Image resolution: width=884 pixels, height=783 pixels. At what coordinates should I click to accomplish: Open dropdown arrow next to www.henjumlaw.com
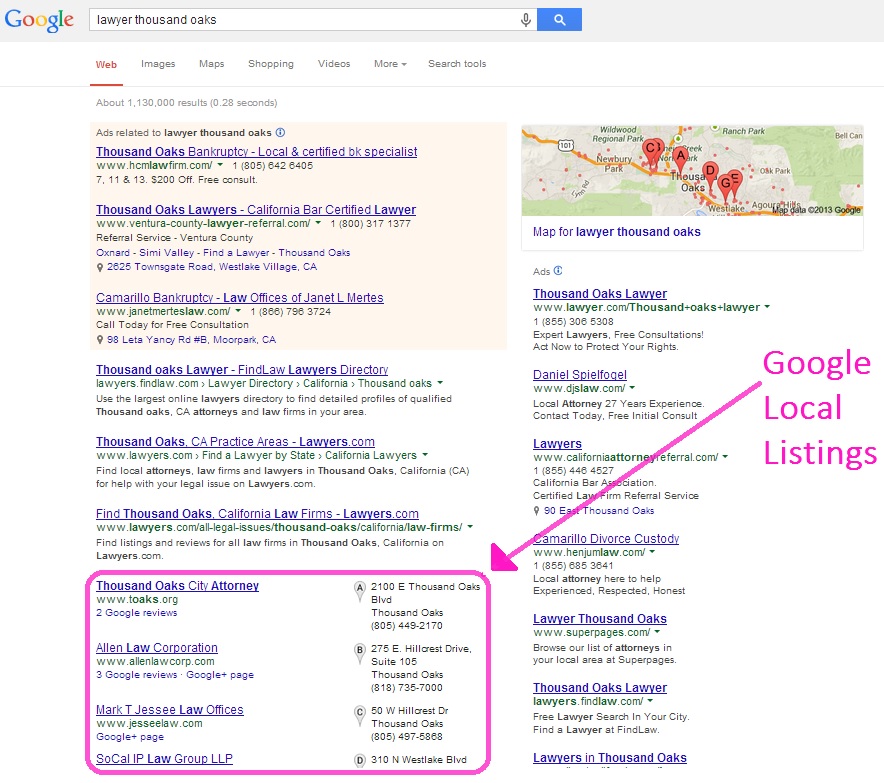[652, 552]
